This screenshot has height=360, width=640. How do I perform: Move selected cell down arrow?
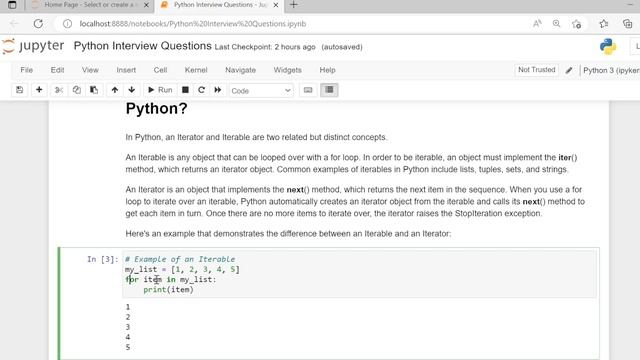tap(131, 90)
